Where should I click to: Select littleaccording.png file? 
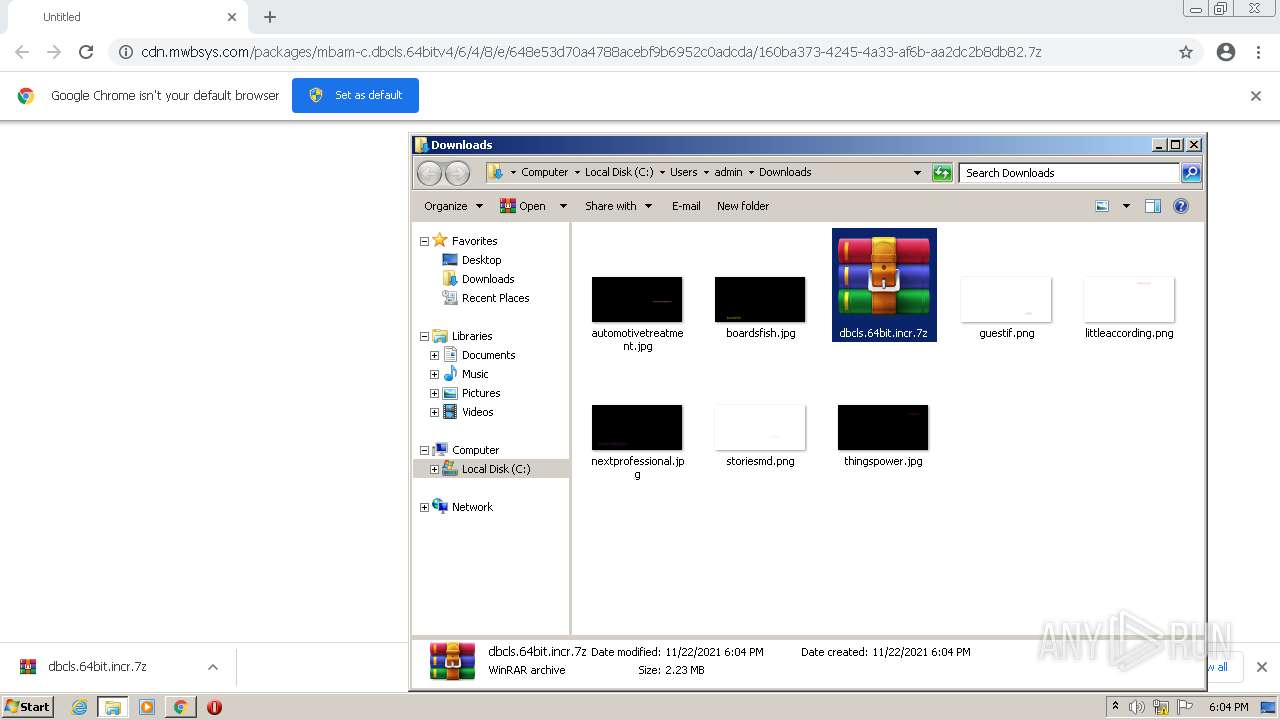(x=1129, y=308)
